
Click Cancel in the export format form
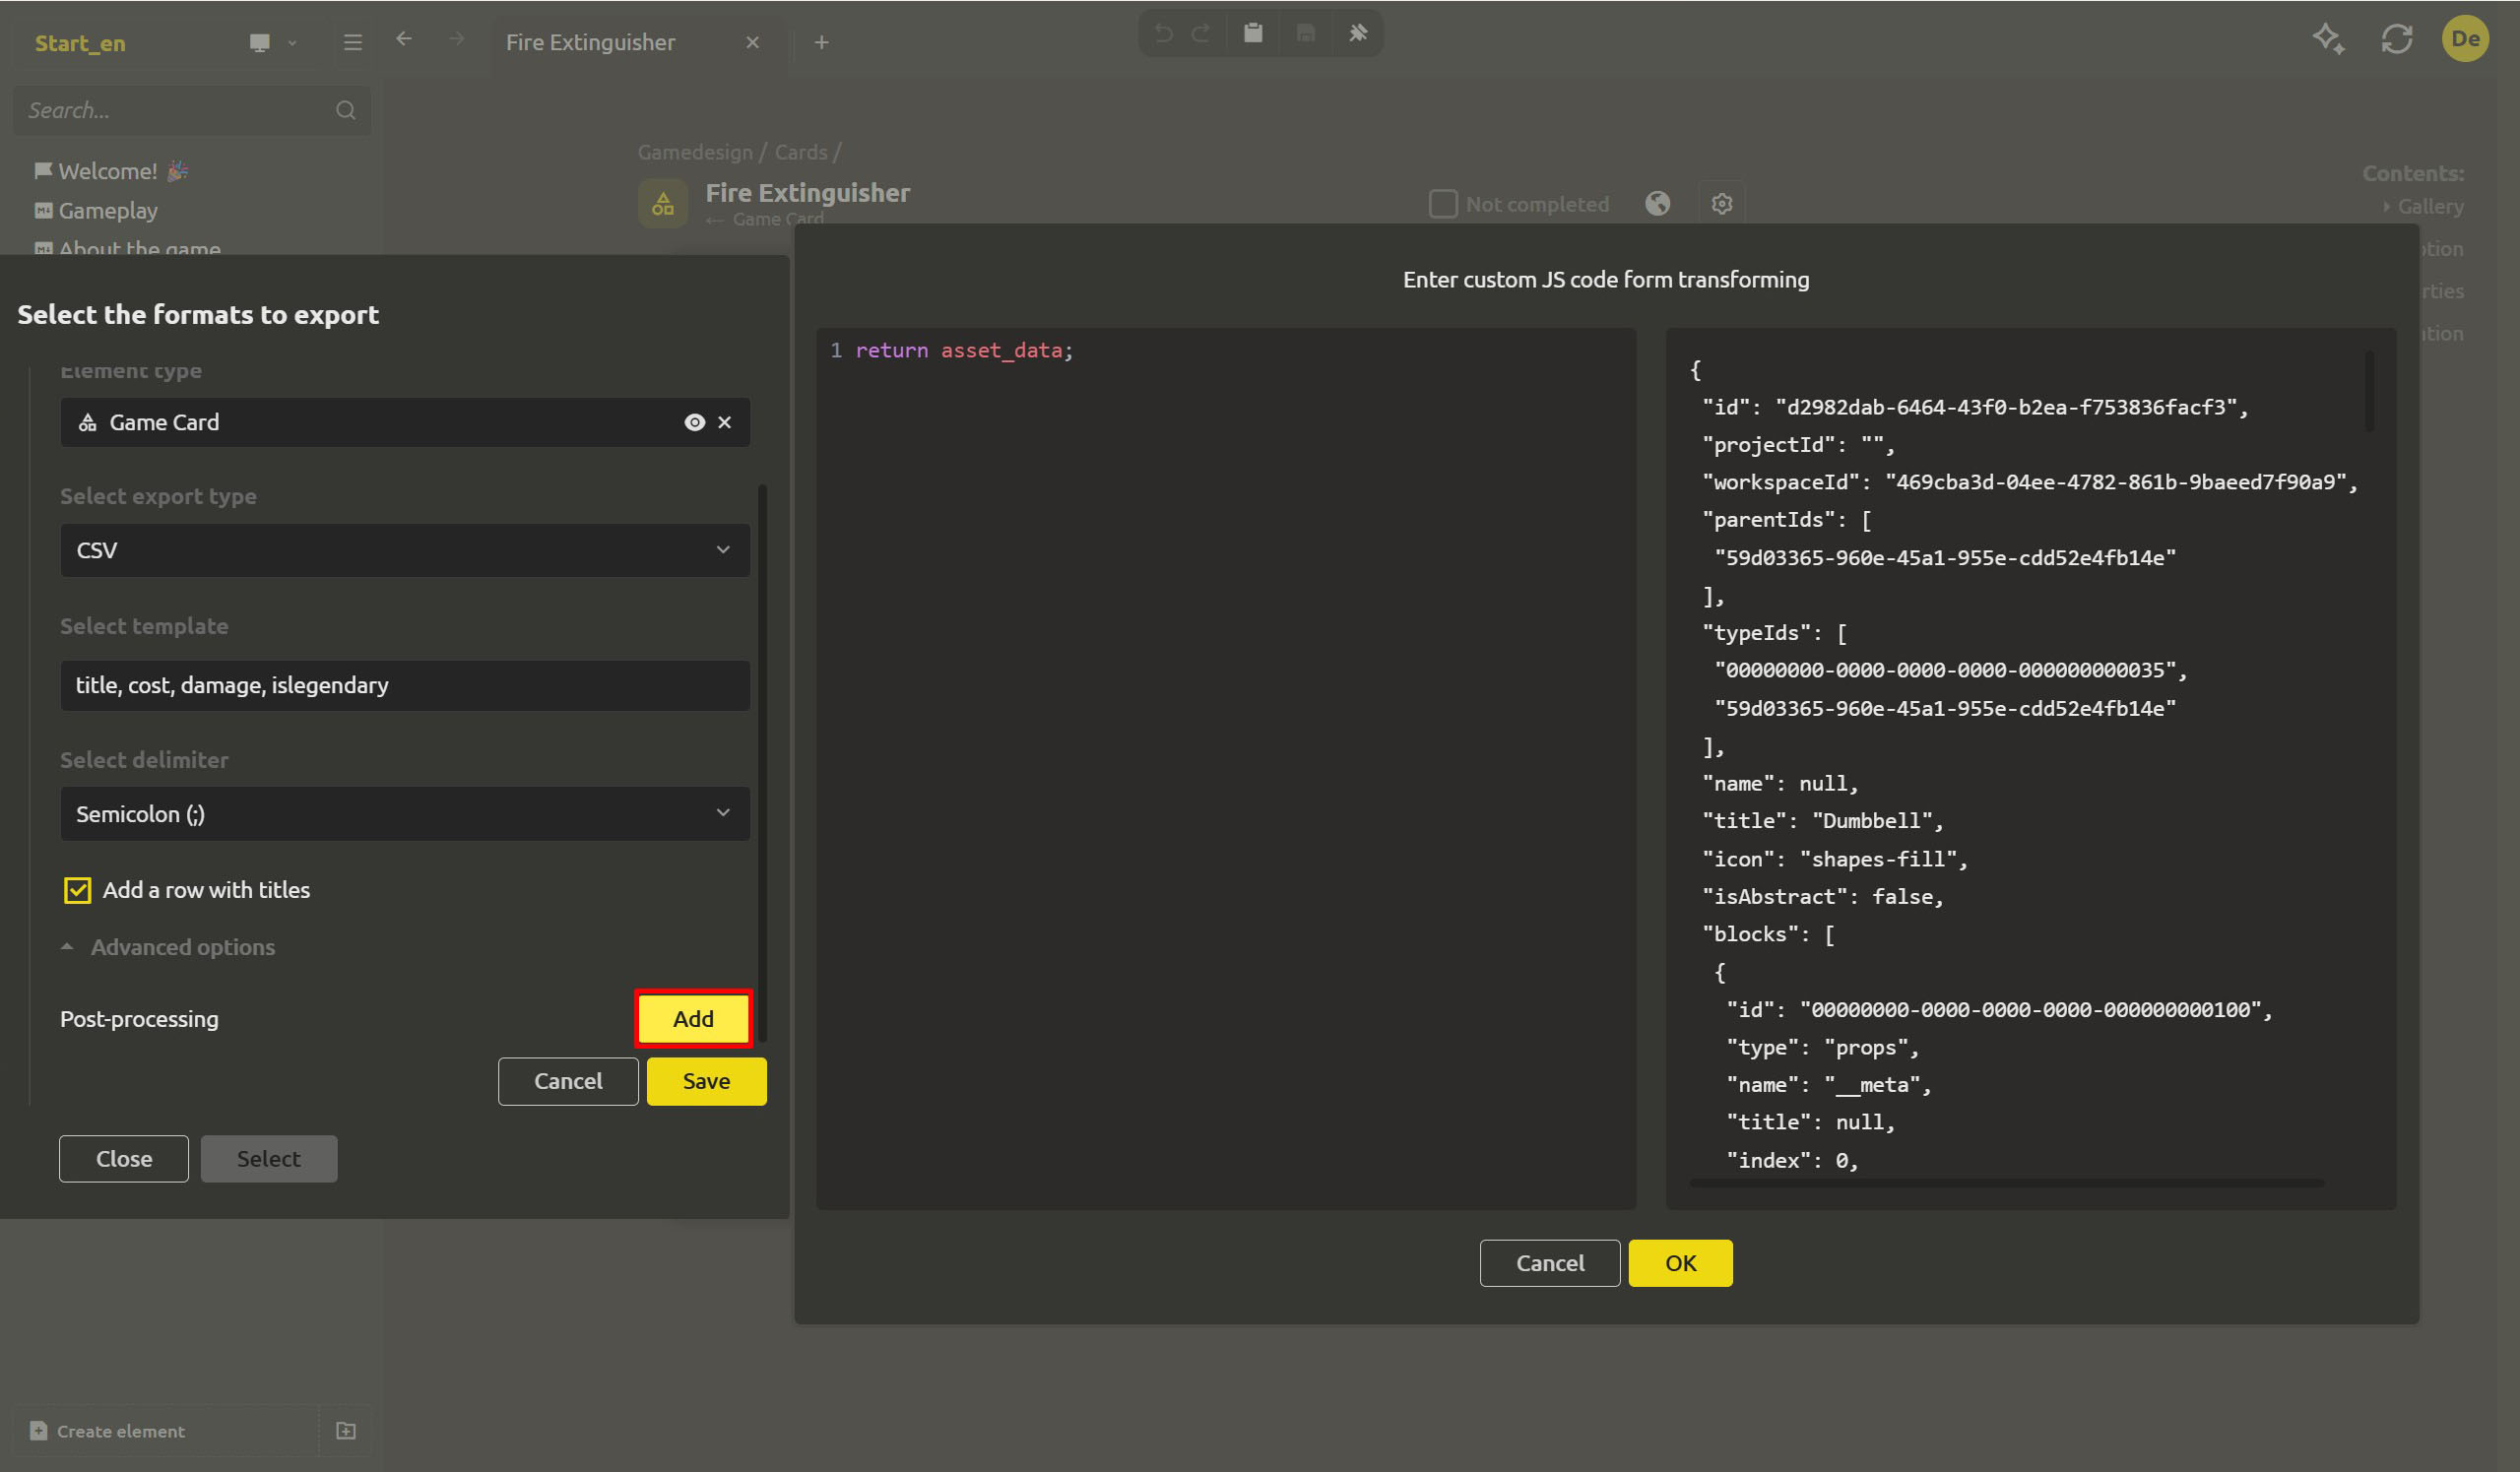(x=568, y=1081)
